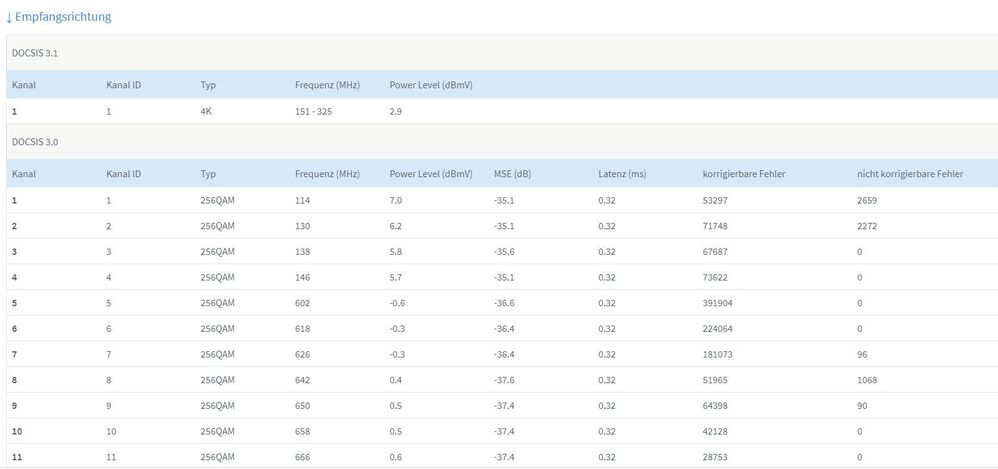Click 256QAM type in the 602 MHz row
Viewport: 998px width, 469px height.
tap(217, 304)
